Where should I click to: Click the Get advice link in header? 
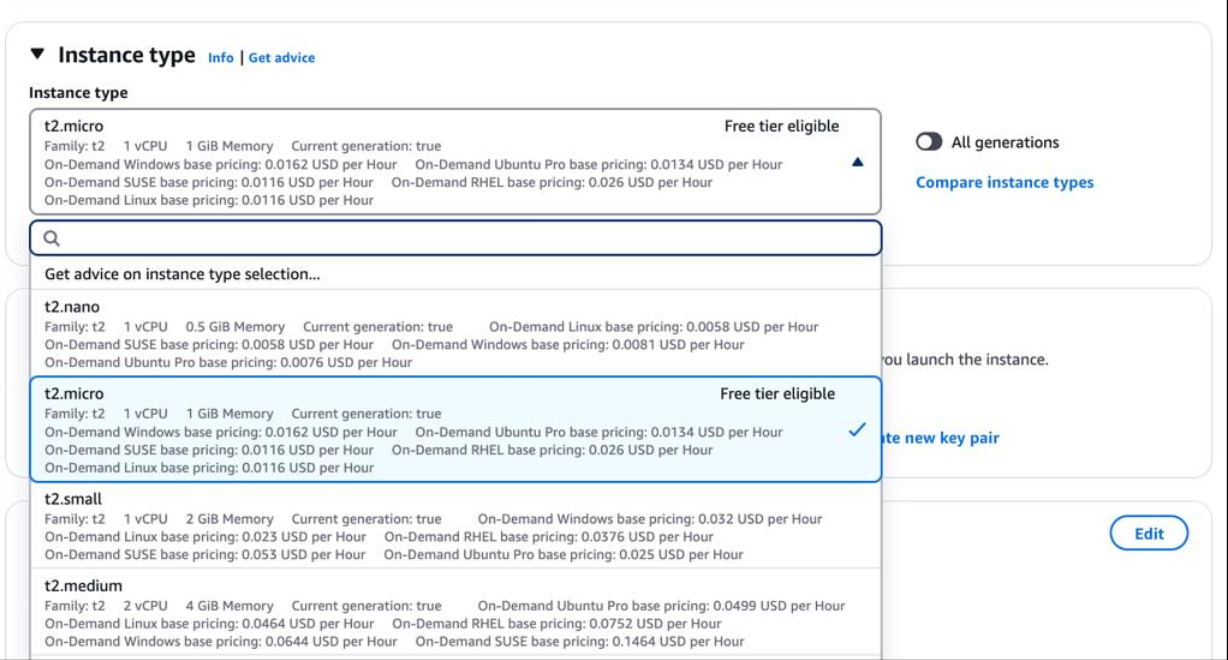pyautogui.click(x=281, y=58)
